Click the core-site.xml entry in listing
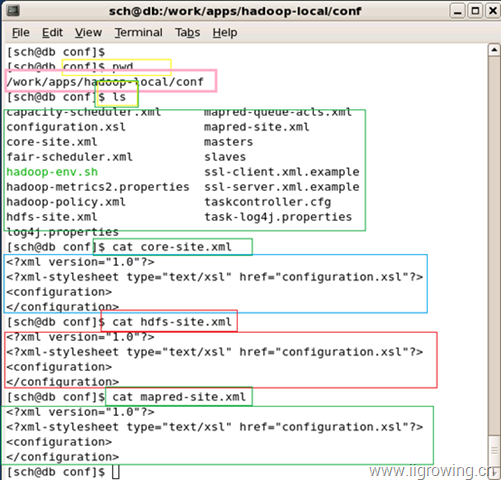This screenshot has width=501, height=480. [x=52, y=142]
